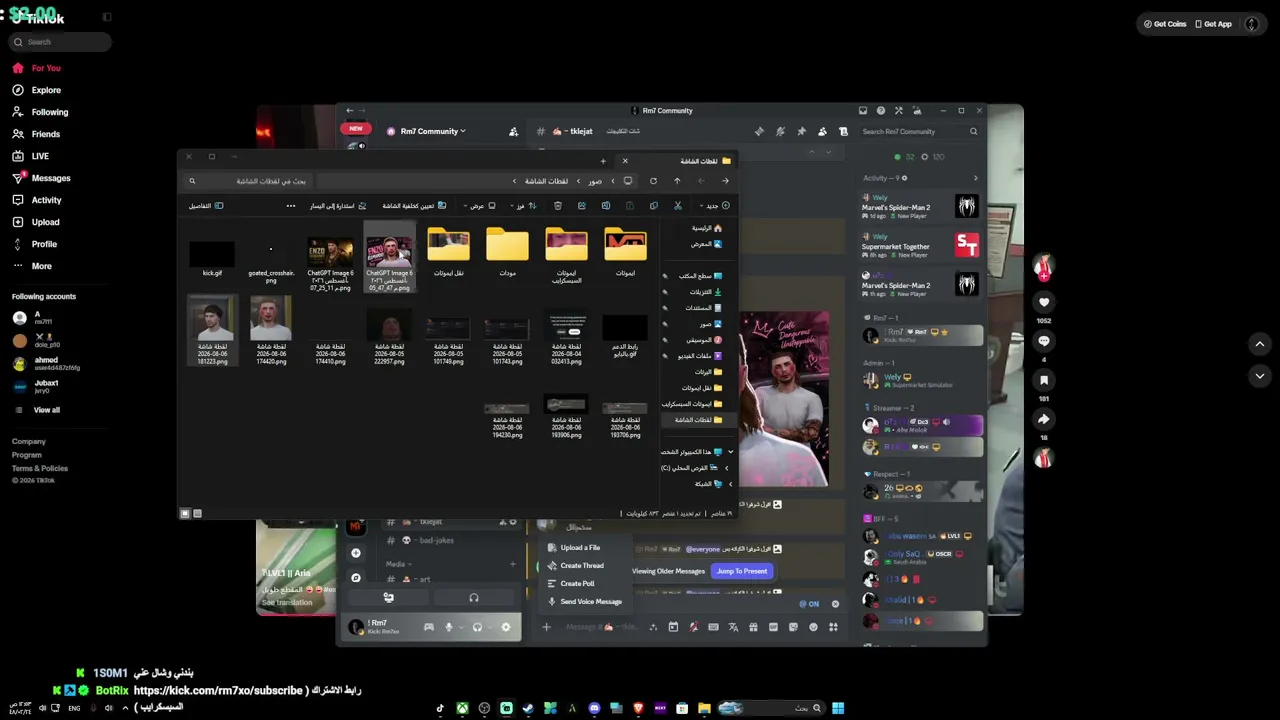The image size is (1280, 720).
Task: Expand القرص المحلي (C:) in navigation tree
Action: click(726, 468)
